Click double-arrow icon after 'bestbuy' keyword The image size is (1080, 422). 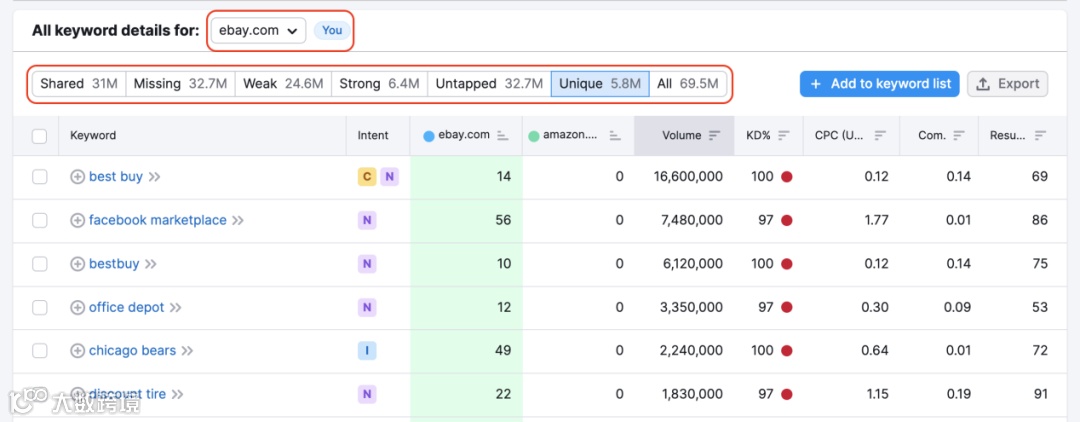coord(151,264)
